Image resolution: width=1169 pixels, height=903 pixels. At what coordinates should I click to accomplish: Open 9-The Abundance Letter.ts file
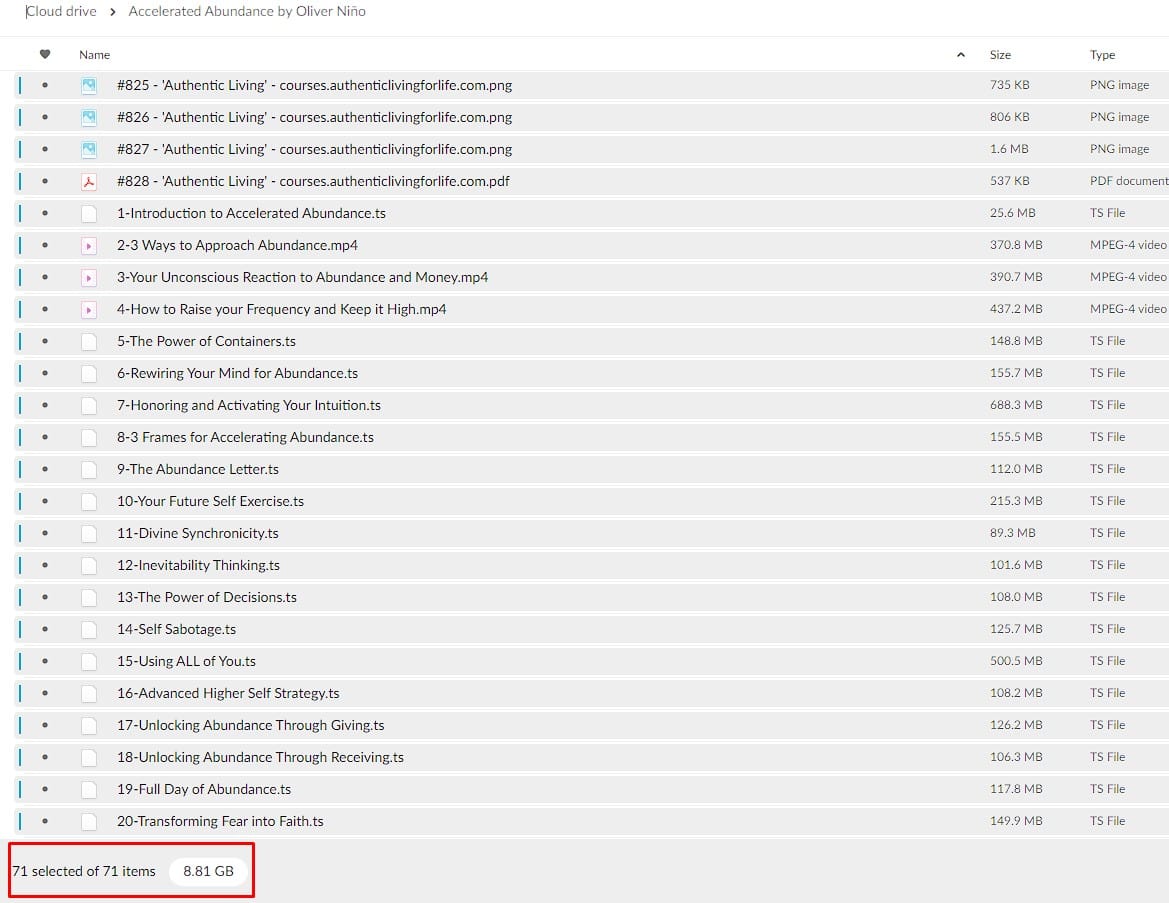198,469
